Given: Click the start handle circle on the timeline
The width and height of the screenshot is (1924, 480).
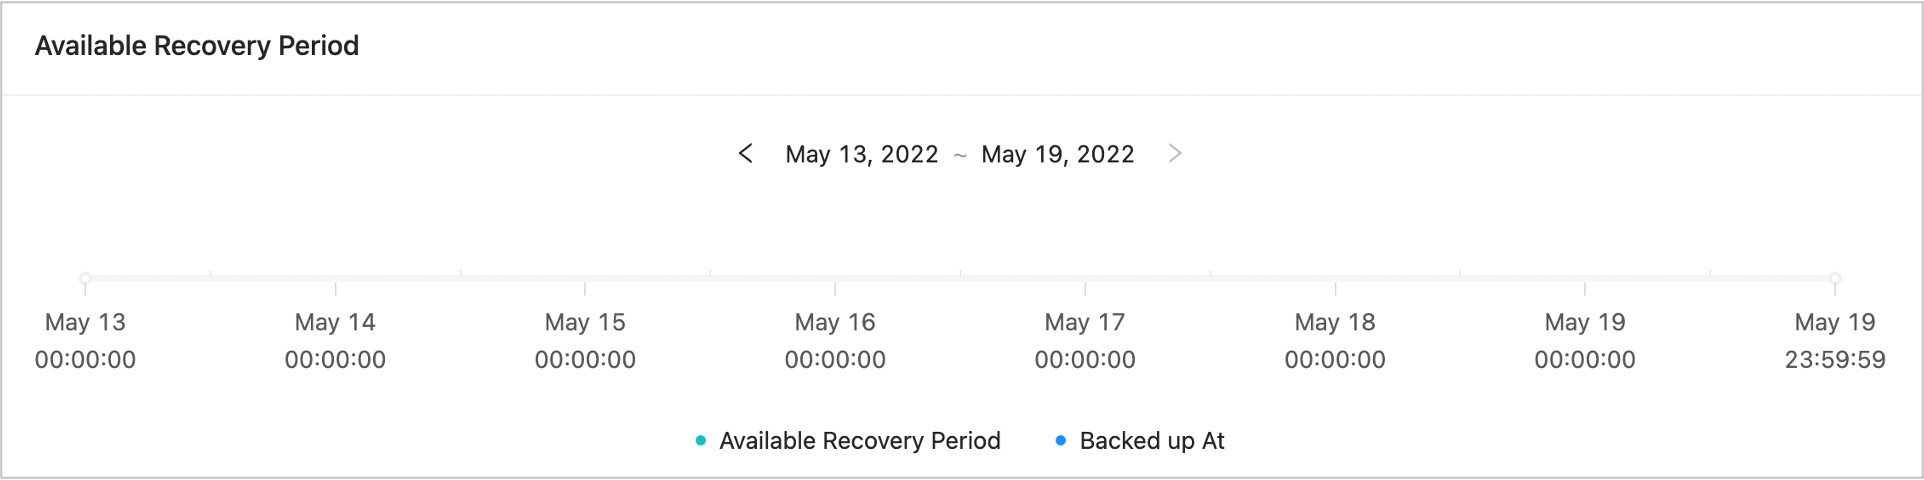Looking at the screenshot, I should [x=85, y=278].
